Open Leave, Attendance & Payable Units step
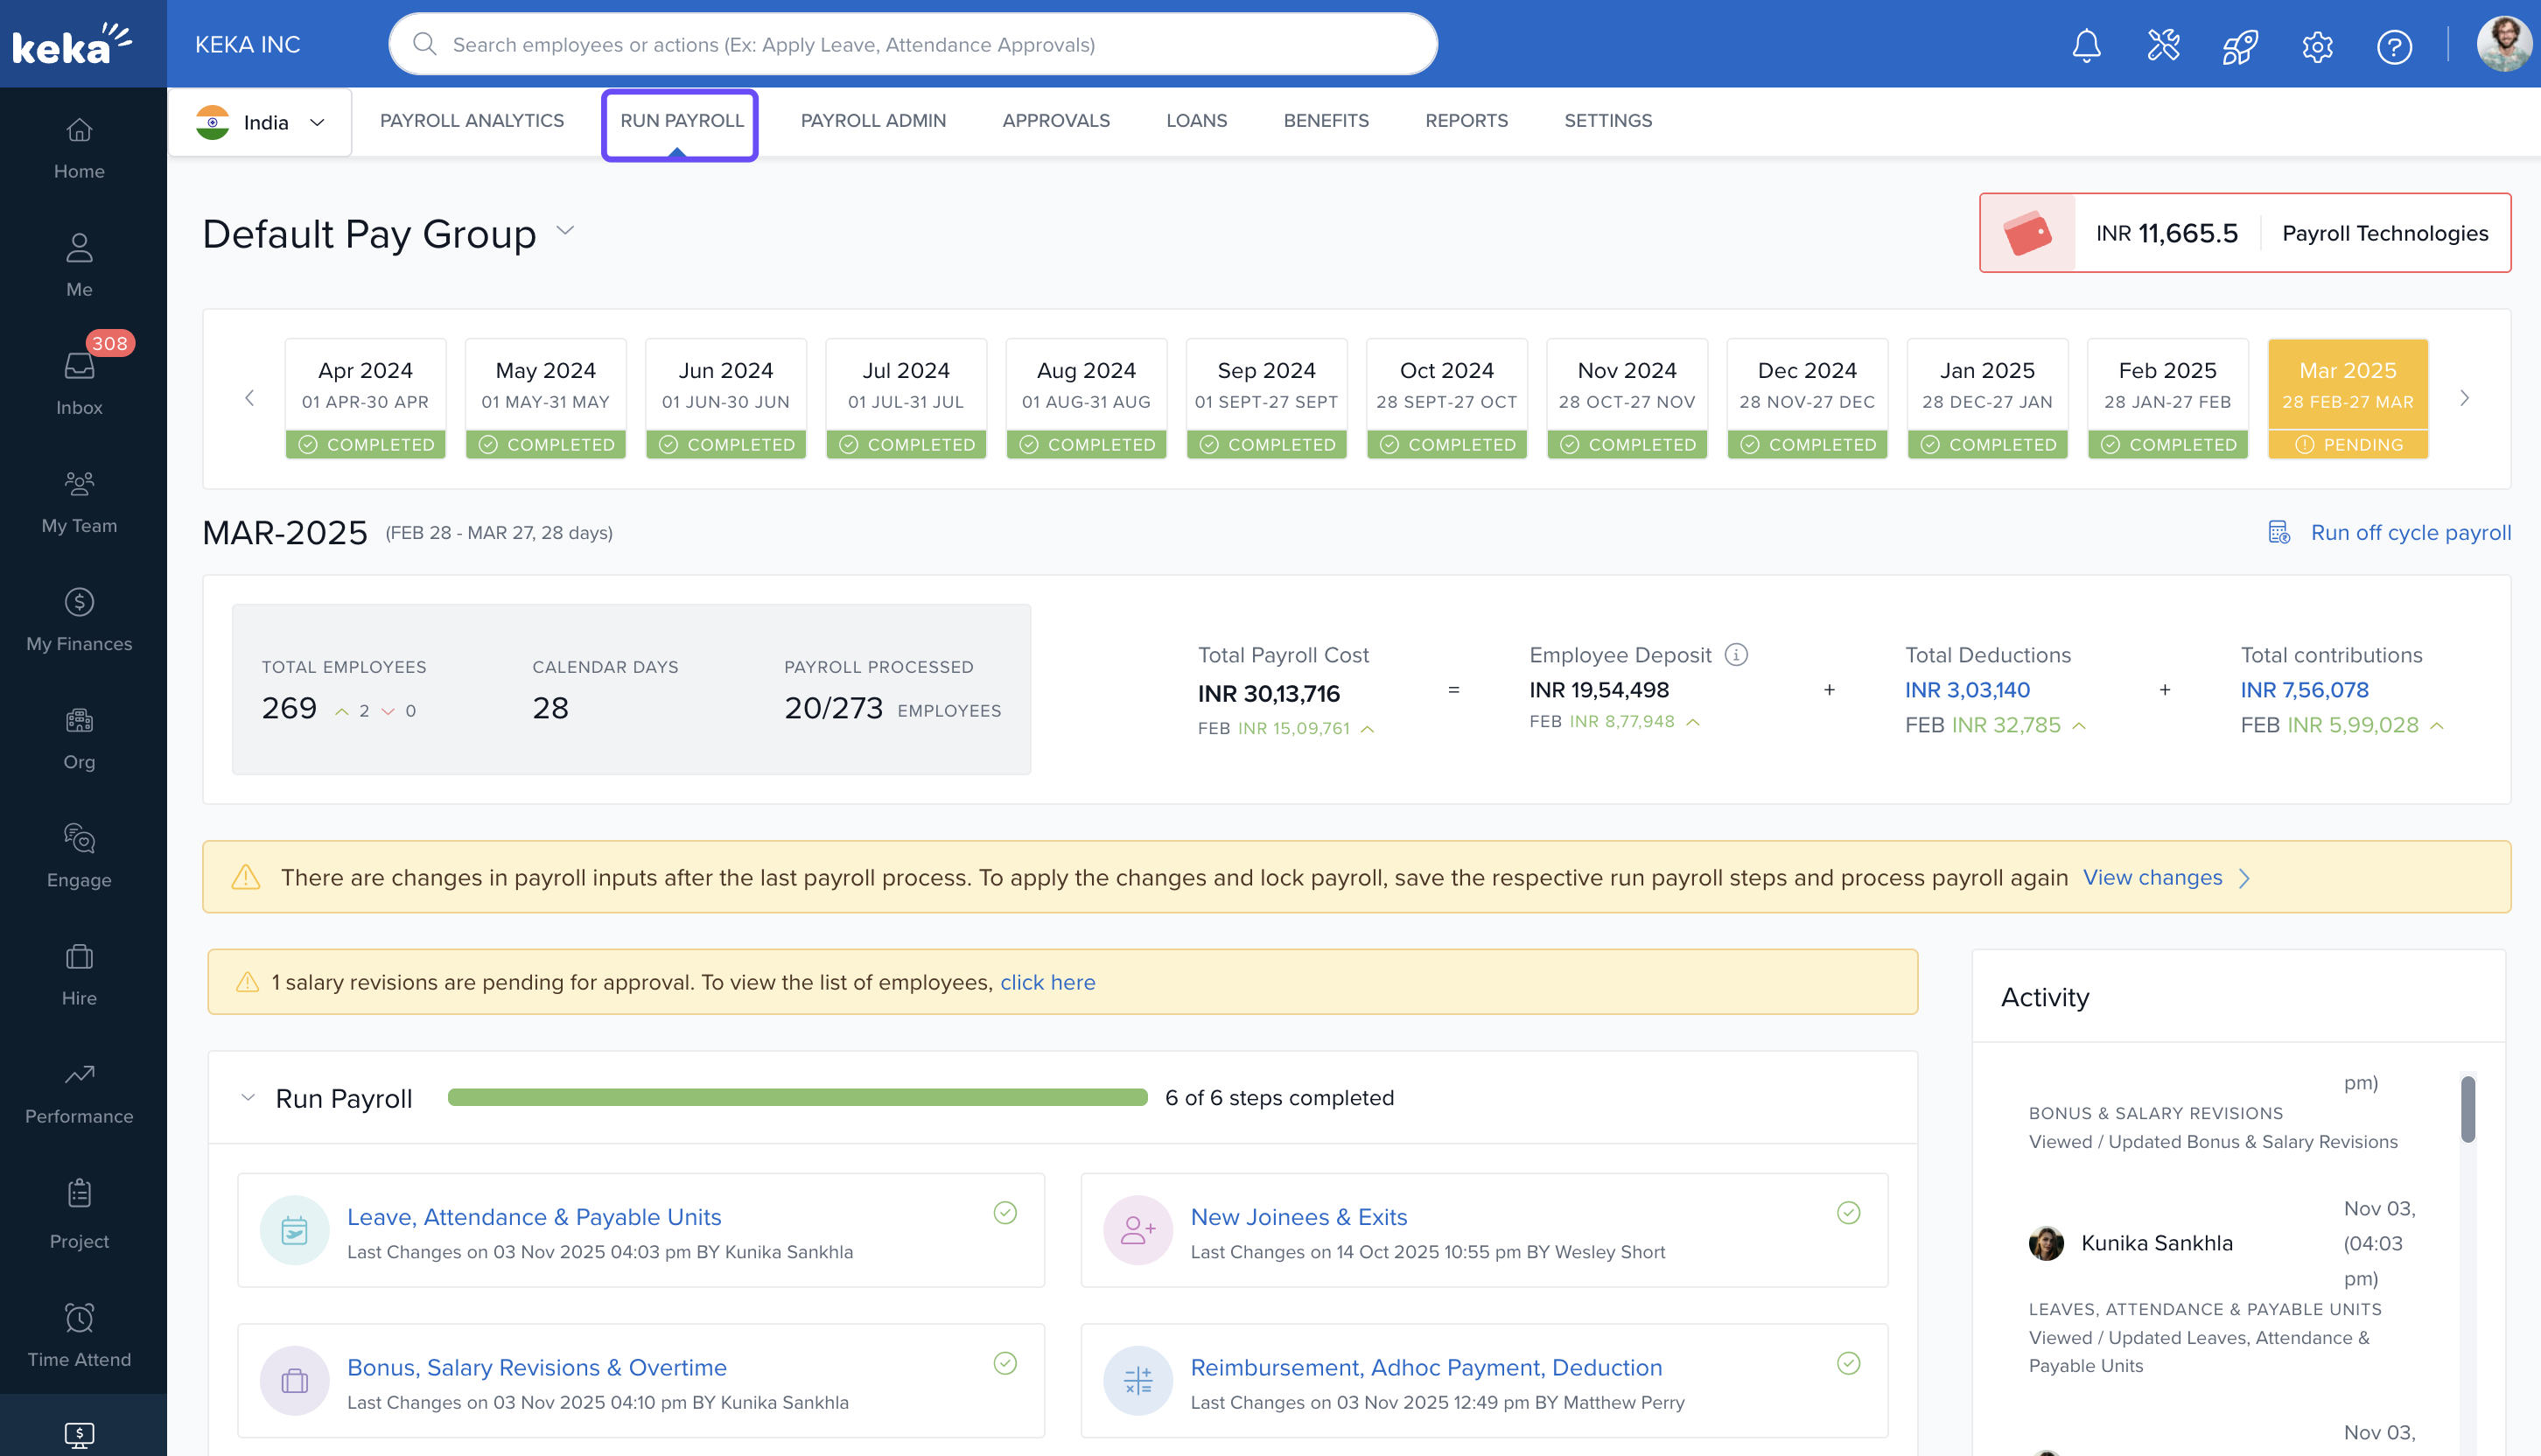2541x1456 pixels. [534, 1216]
